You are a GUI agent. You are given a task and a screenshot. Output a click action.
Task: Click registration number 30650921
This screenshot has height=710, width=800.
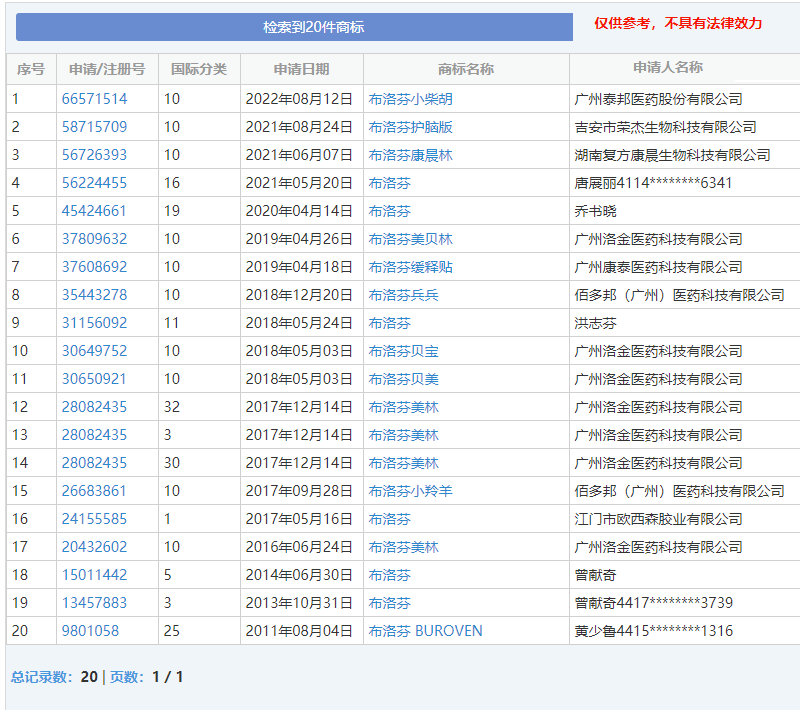pyautogui.click(x=94, y=379)
